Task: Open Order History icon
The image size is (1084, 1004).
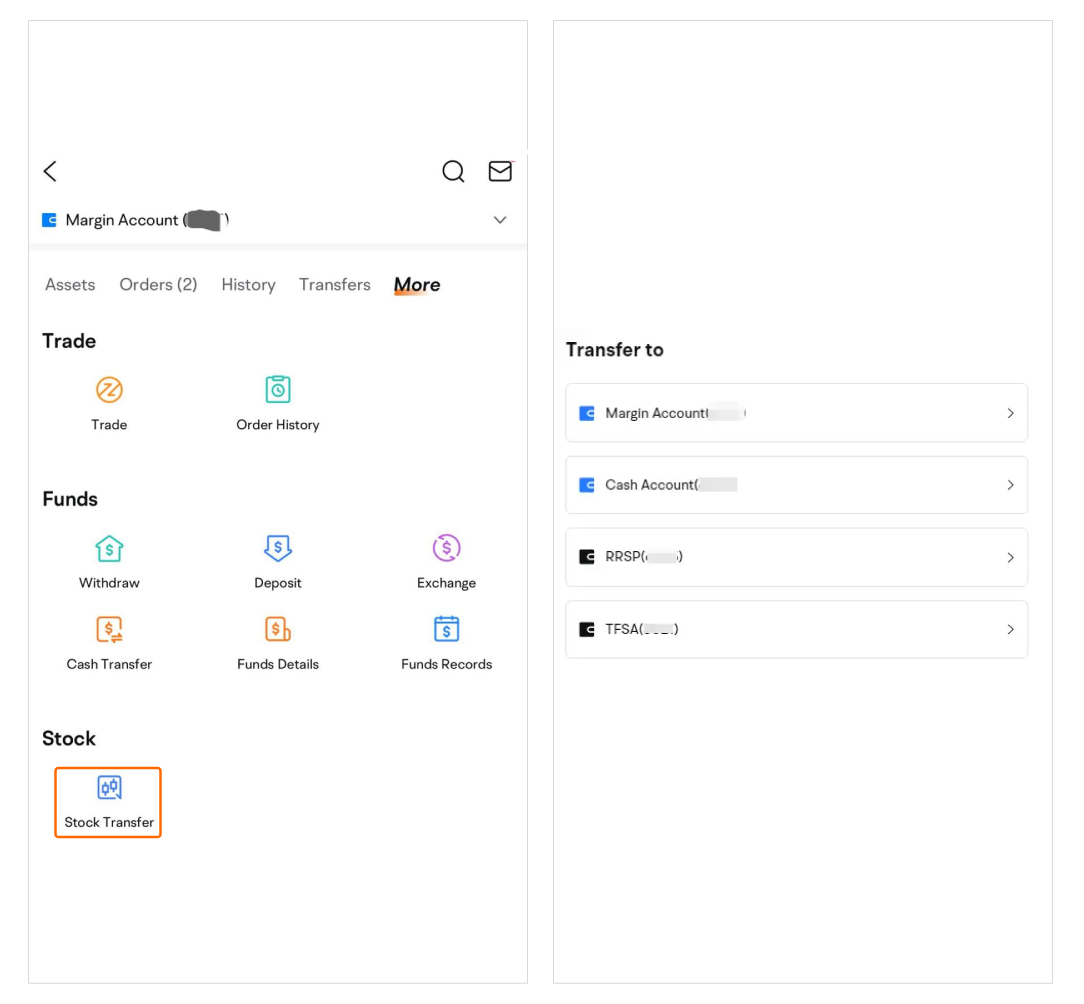Action: click(x=277, y=390)
